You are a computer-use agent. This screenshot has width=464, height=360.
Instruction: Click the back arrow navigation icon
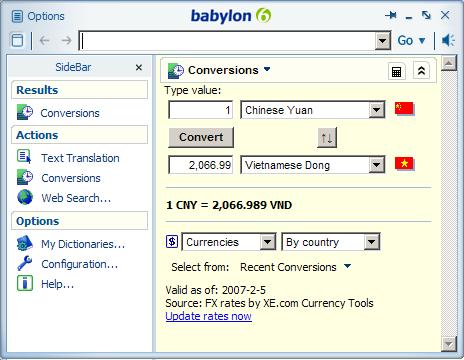click(44, 40)
